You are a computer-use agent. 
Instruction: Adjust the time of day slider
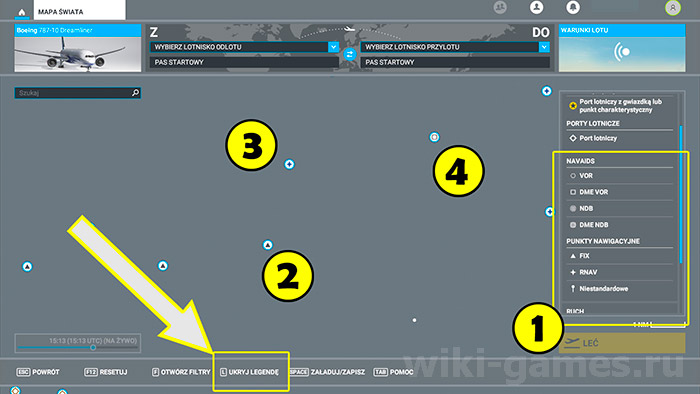93,347
